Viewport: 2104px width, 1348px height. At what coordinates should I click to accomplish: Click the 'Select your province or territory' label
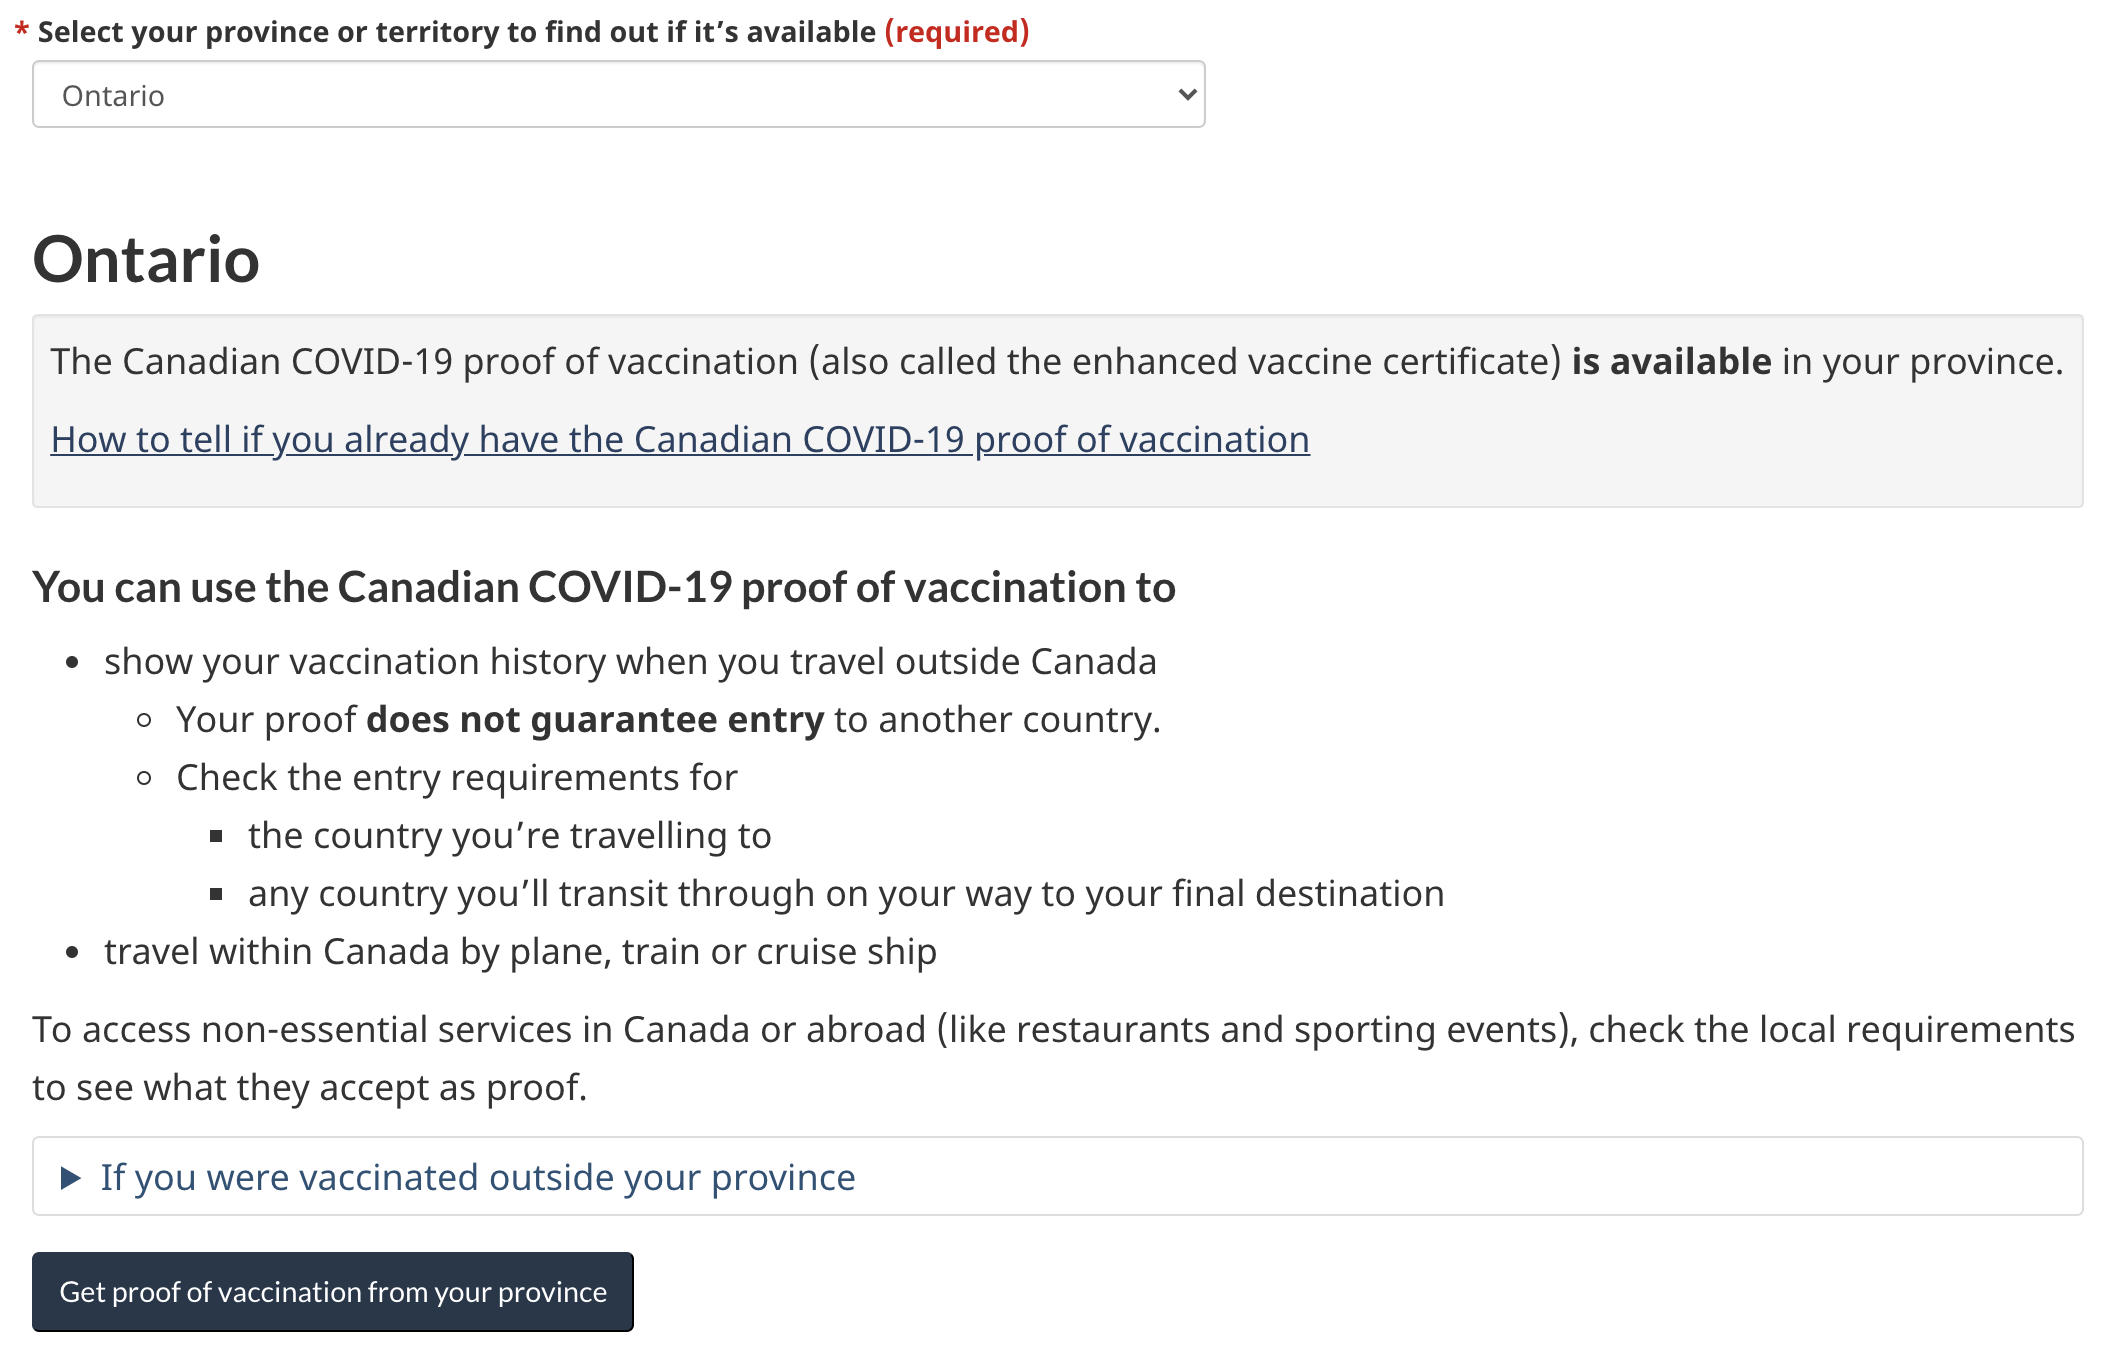[x=456, y=32]
